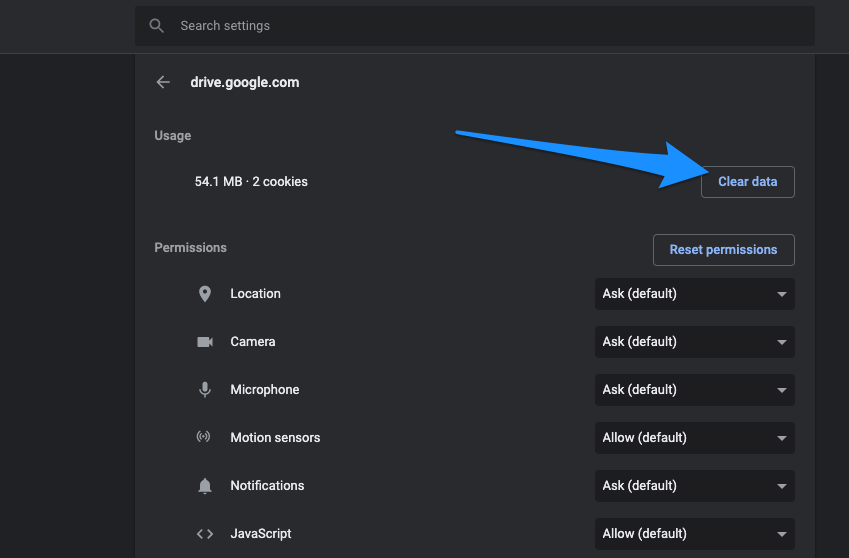The width and height of the screenshot is (849, 558).
Task: Open the Location permission dropdown
Action: pos(695,294)
